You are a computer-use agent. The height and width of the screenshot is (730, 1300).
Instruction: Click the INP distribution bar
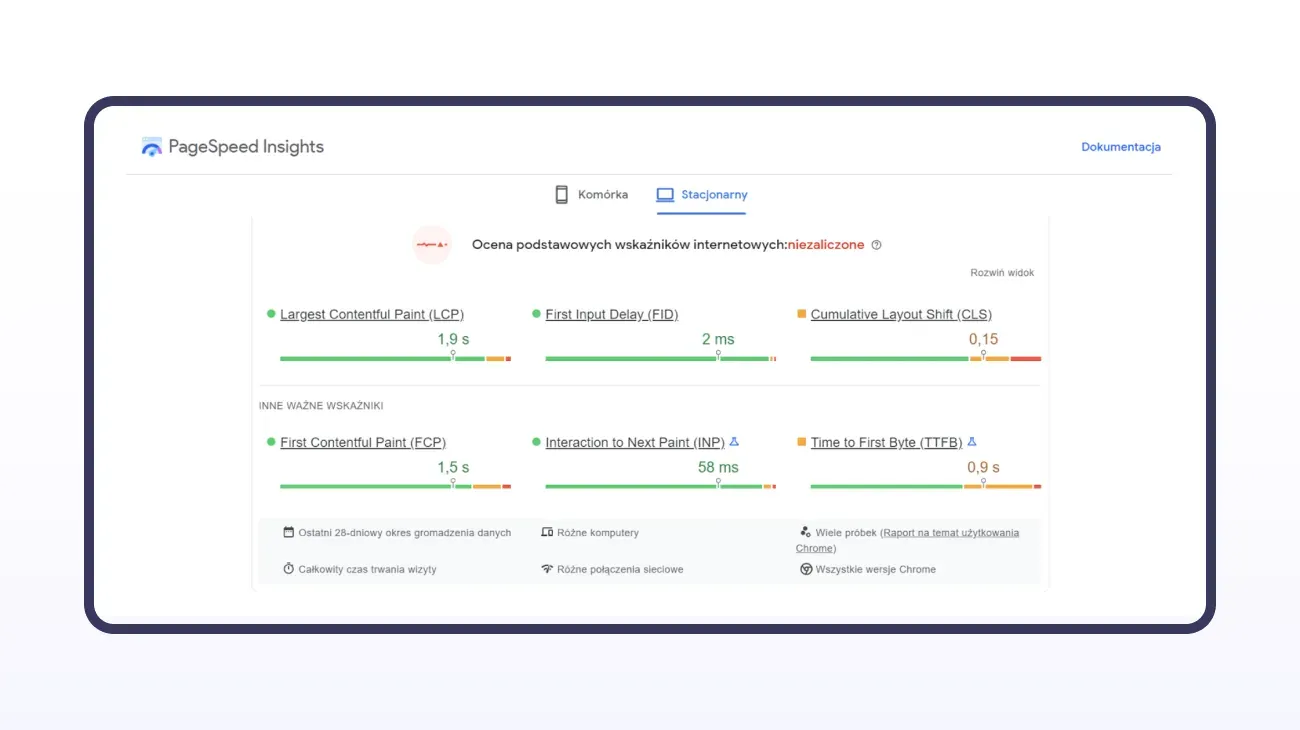click(660, 486)
